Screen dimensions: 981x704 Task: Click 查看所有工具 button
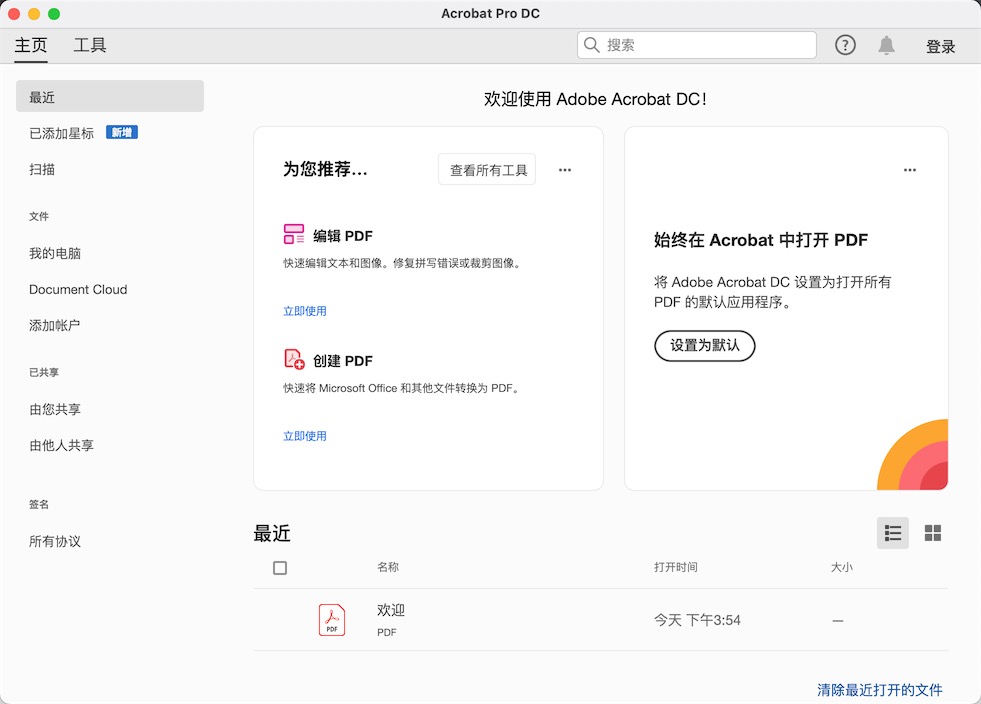487,170
